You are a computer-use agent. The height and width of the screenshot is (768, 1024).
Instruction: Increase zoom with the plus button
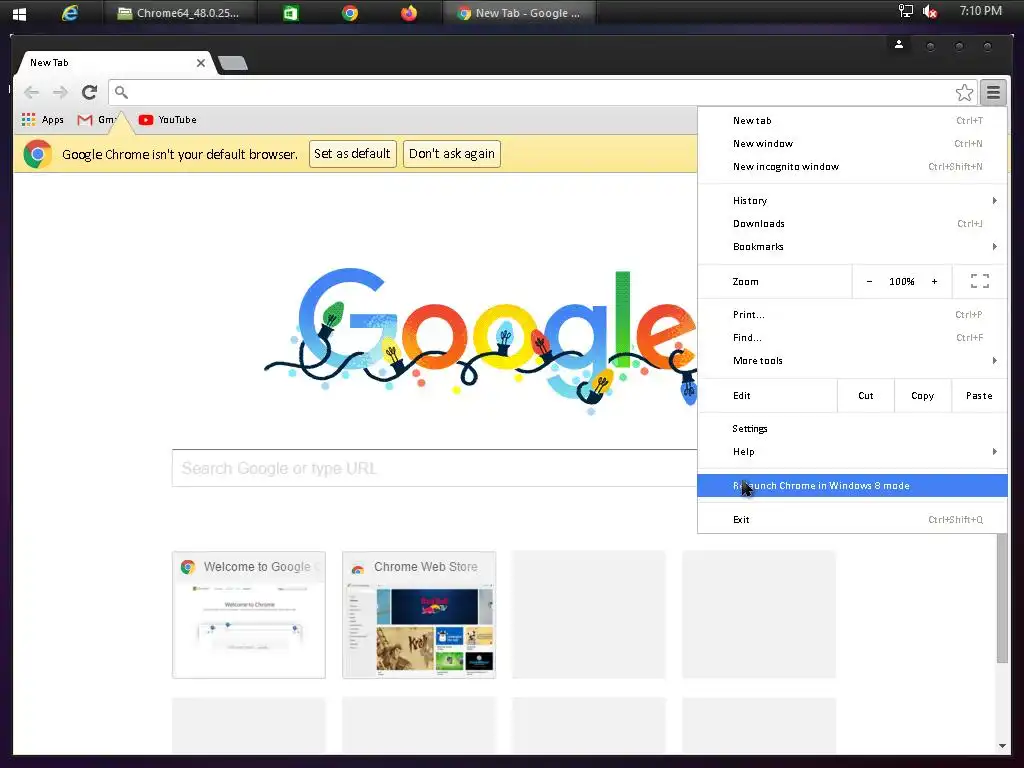point(935,281)
